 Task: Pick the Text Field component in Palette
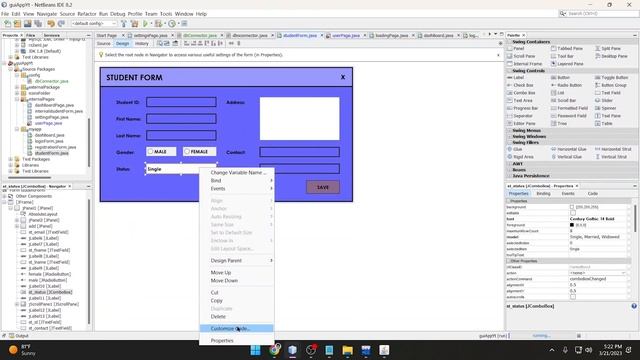click(x=608, y=93)
